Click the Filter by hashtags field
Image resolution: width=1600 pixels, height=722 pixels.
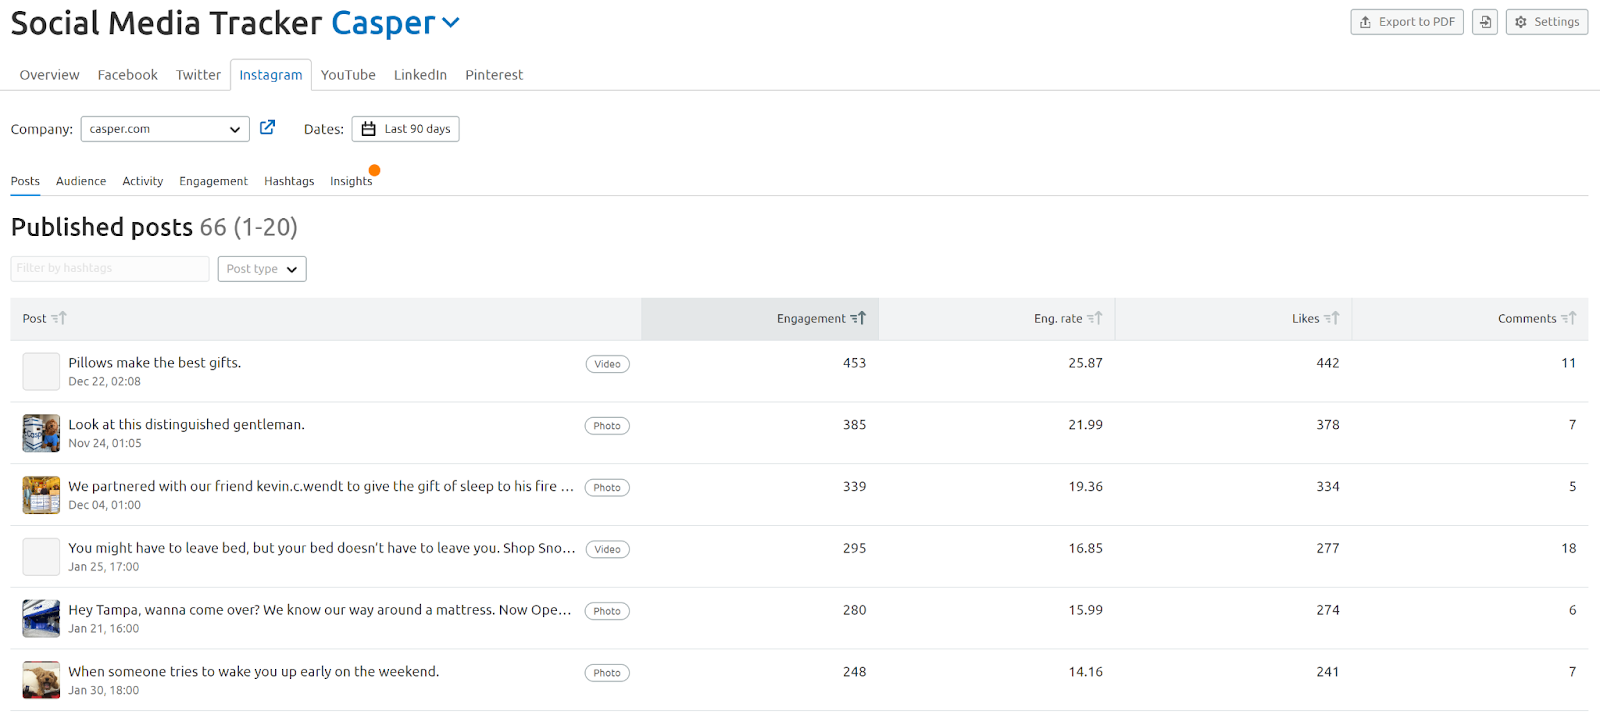pos(110,269)
